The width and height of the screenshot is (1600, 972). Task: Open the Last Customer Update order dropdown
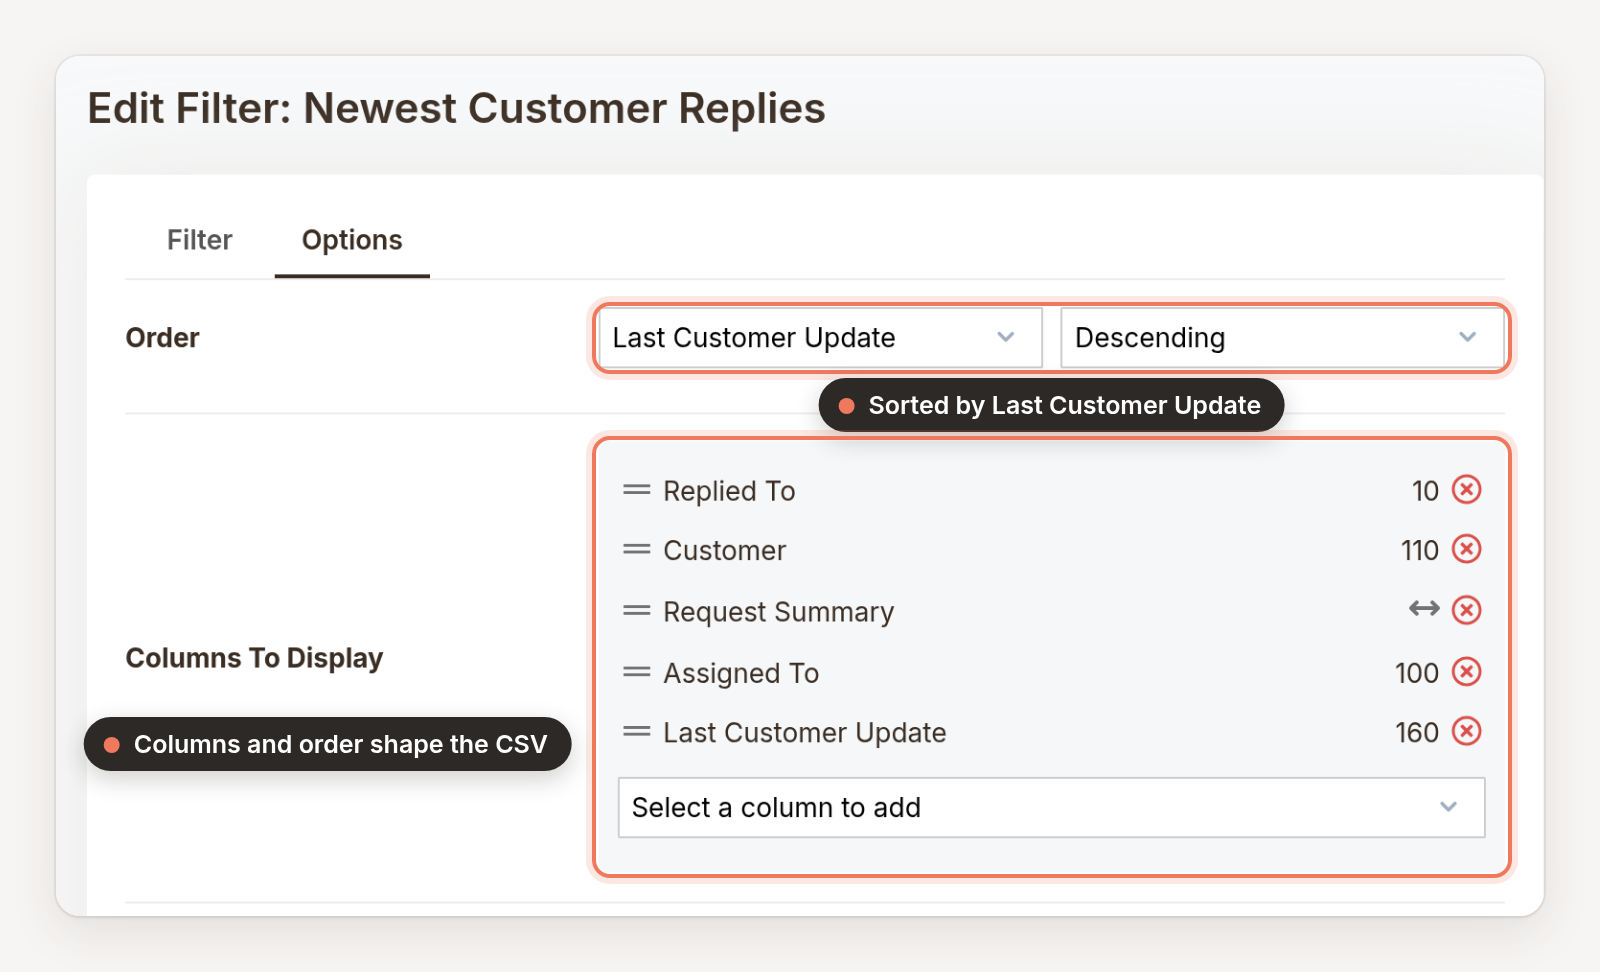(820, 338)
